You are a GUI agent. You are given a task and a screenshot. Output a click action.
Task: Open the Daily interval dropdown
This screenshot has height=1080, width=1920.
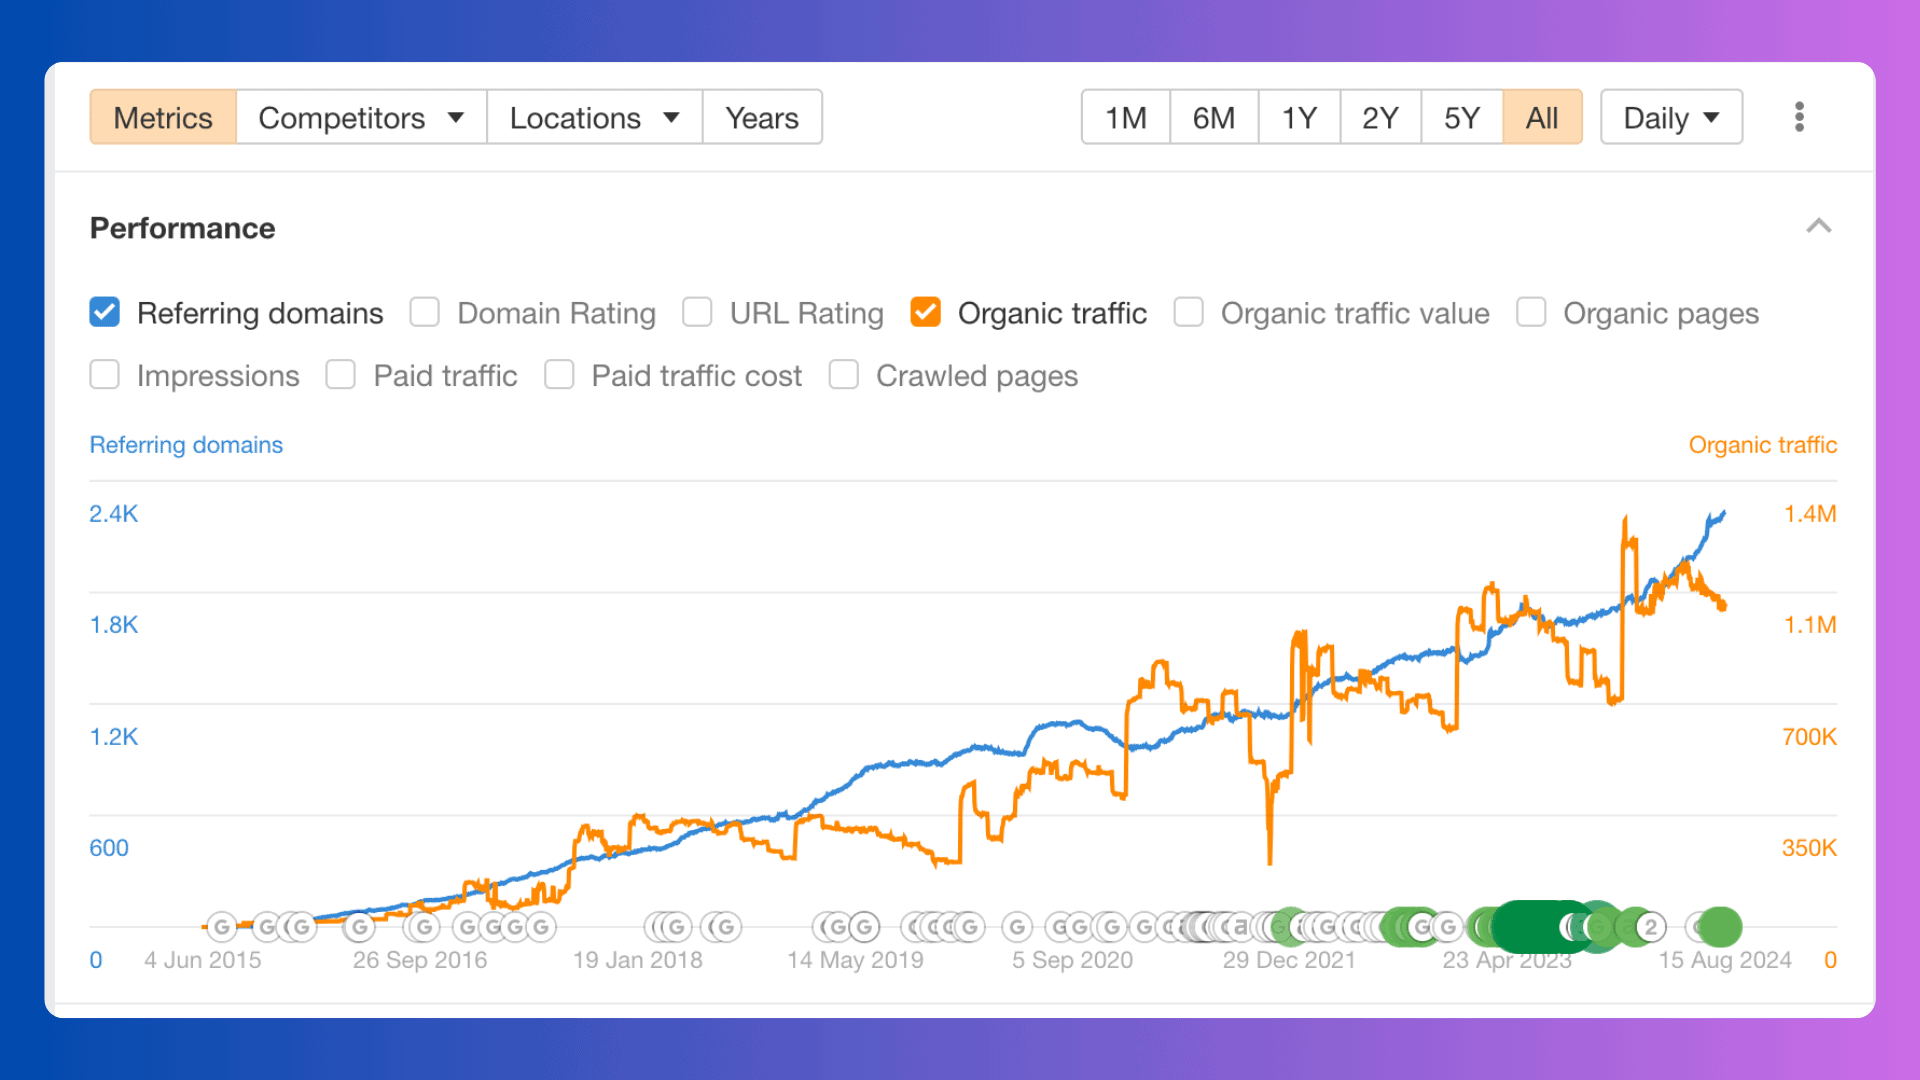click(x=1671, y=117)
